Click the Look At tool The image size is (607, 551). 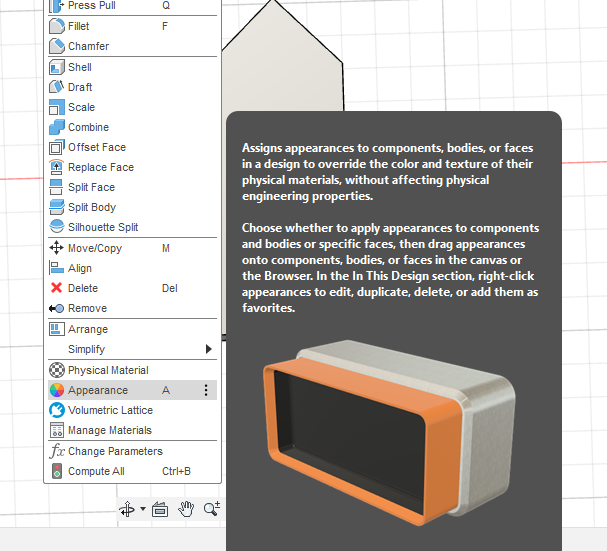(160, 509)
